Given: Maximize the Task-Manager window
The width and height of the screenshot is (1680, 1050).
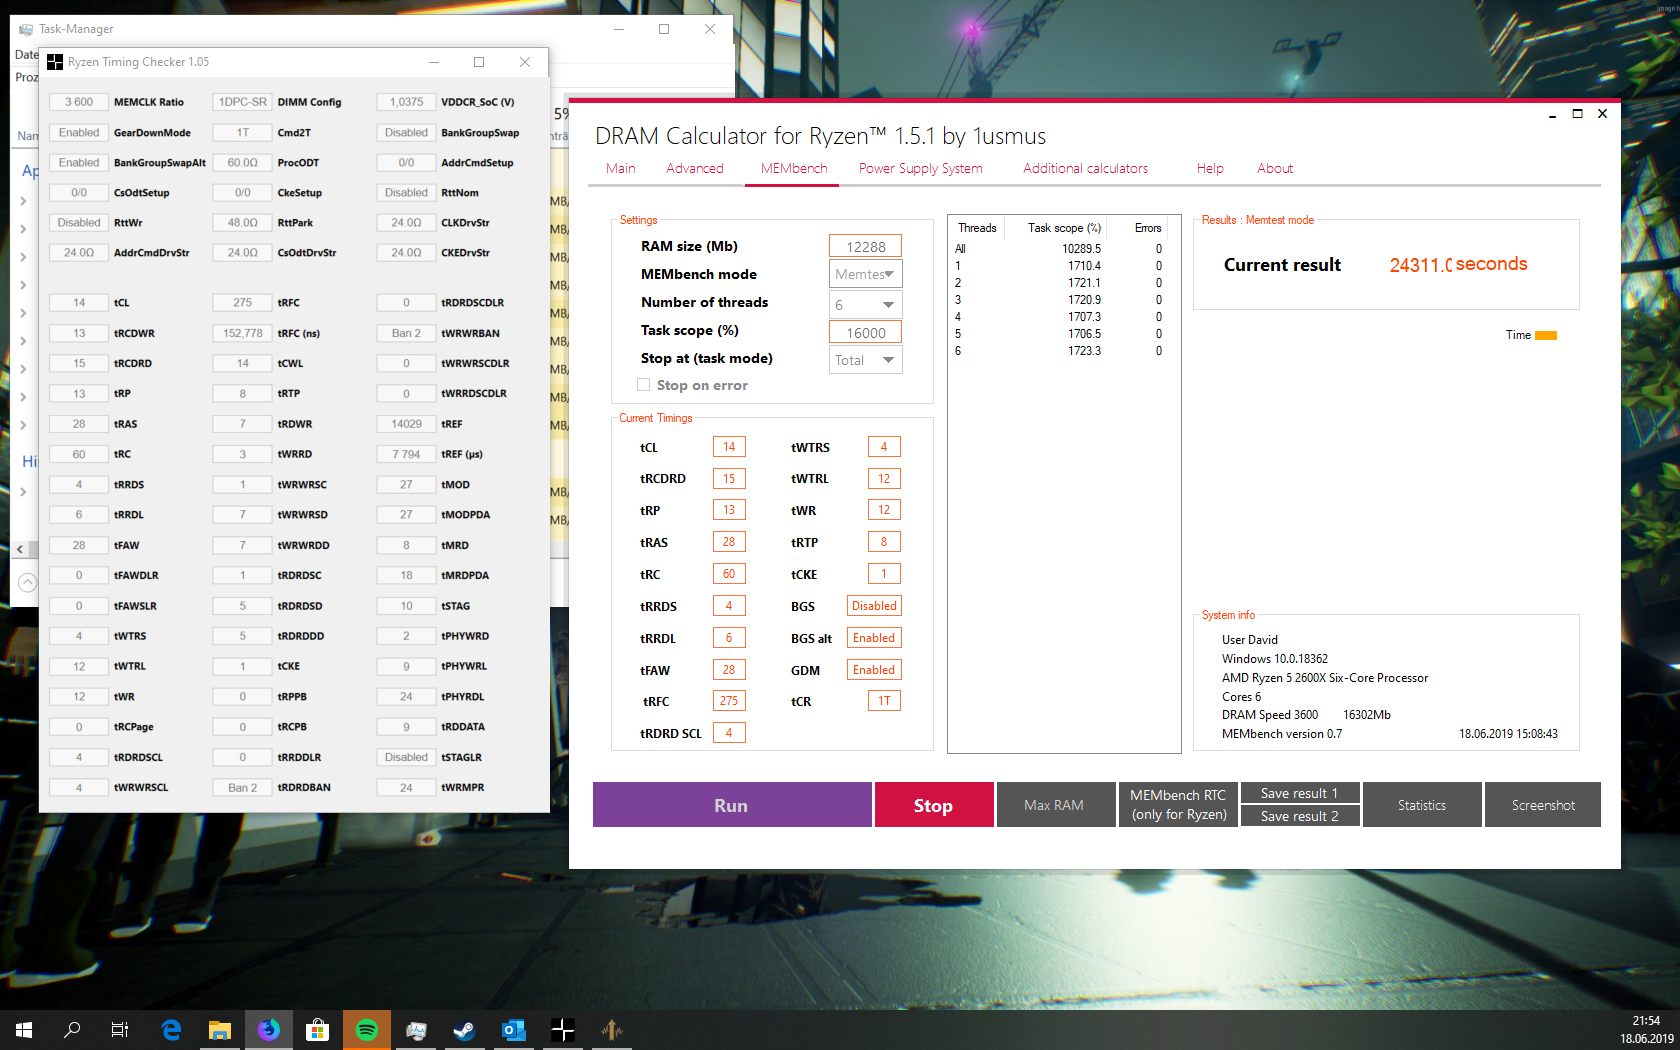Looking at the screenshot, I should [x=664, y=29].
